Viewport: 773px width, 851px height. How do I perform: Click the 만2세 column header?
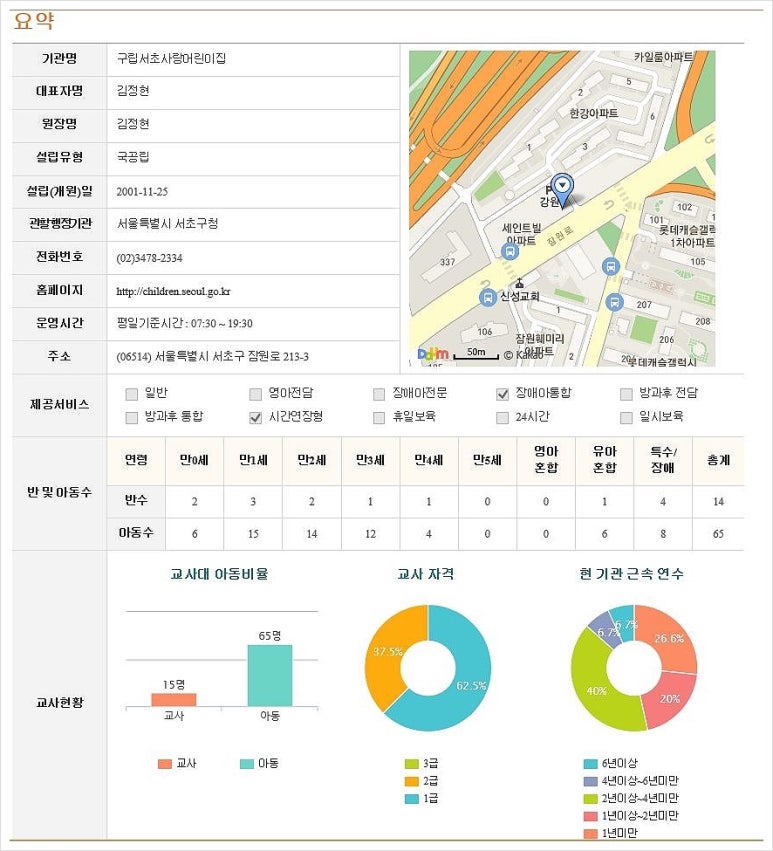(x=312, y=460)
